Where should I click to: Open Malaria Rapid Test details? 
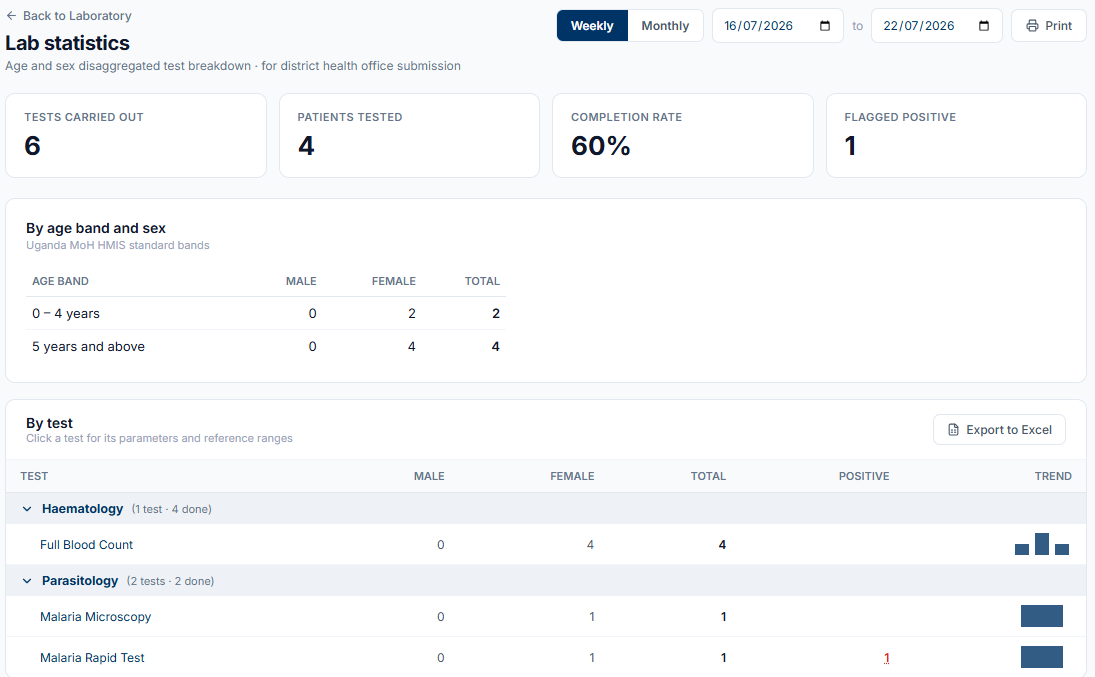click(92, 657)
